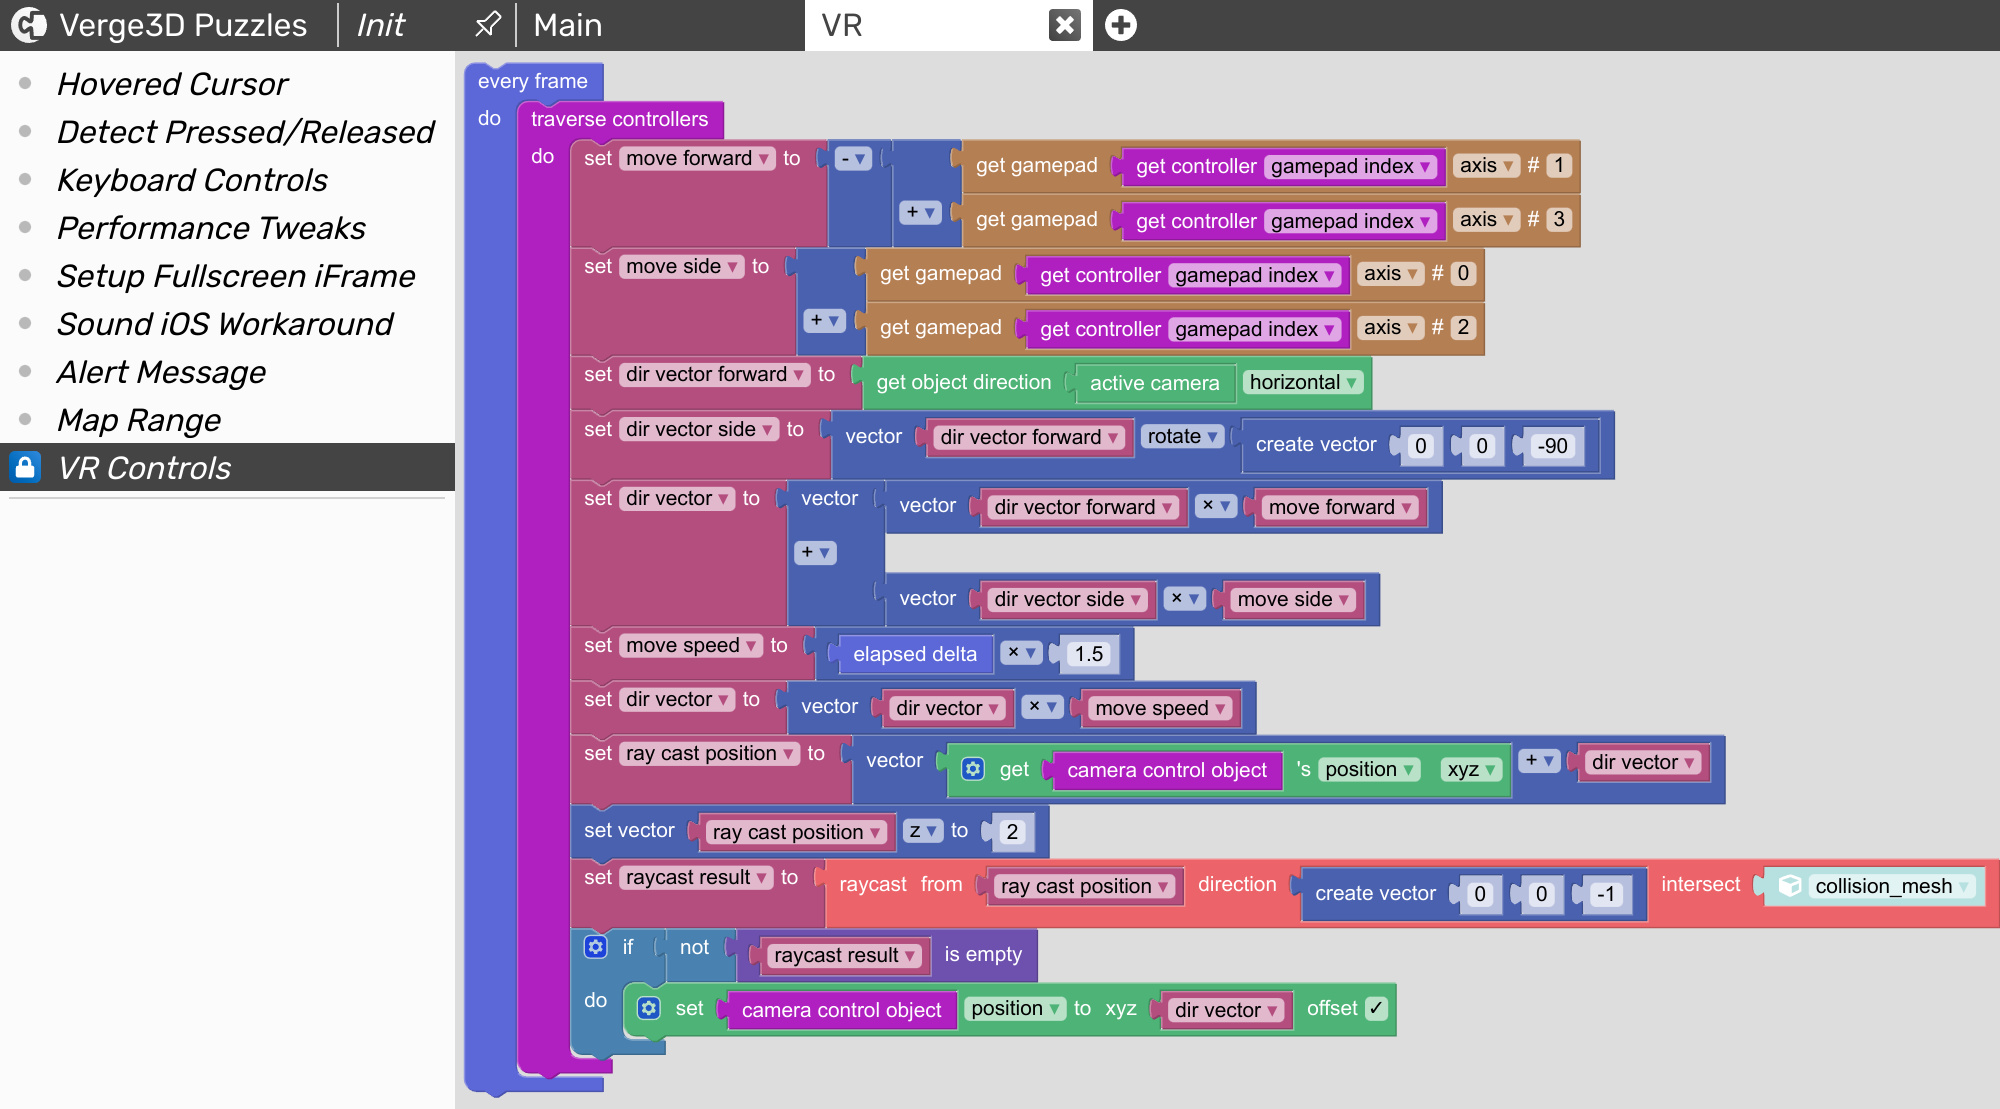Viewport: 2000px width, 1109px height.
Task: Select the 'is empty' condition block
Action: click(x=983, y=954)
